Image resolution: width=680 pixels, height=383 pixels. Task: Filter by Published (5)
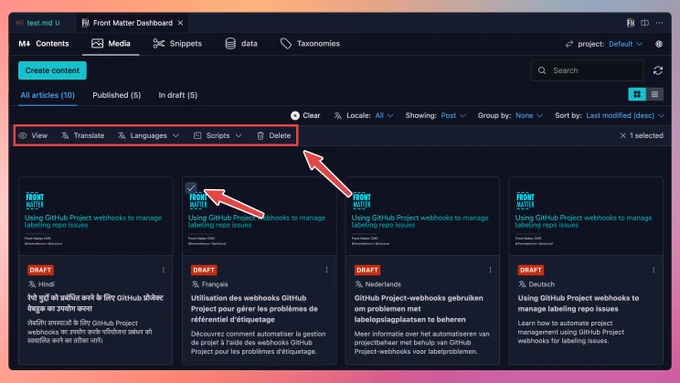[117, 95]
